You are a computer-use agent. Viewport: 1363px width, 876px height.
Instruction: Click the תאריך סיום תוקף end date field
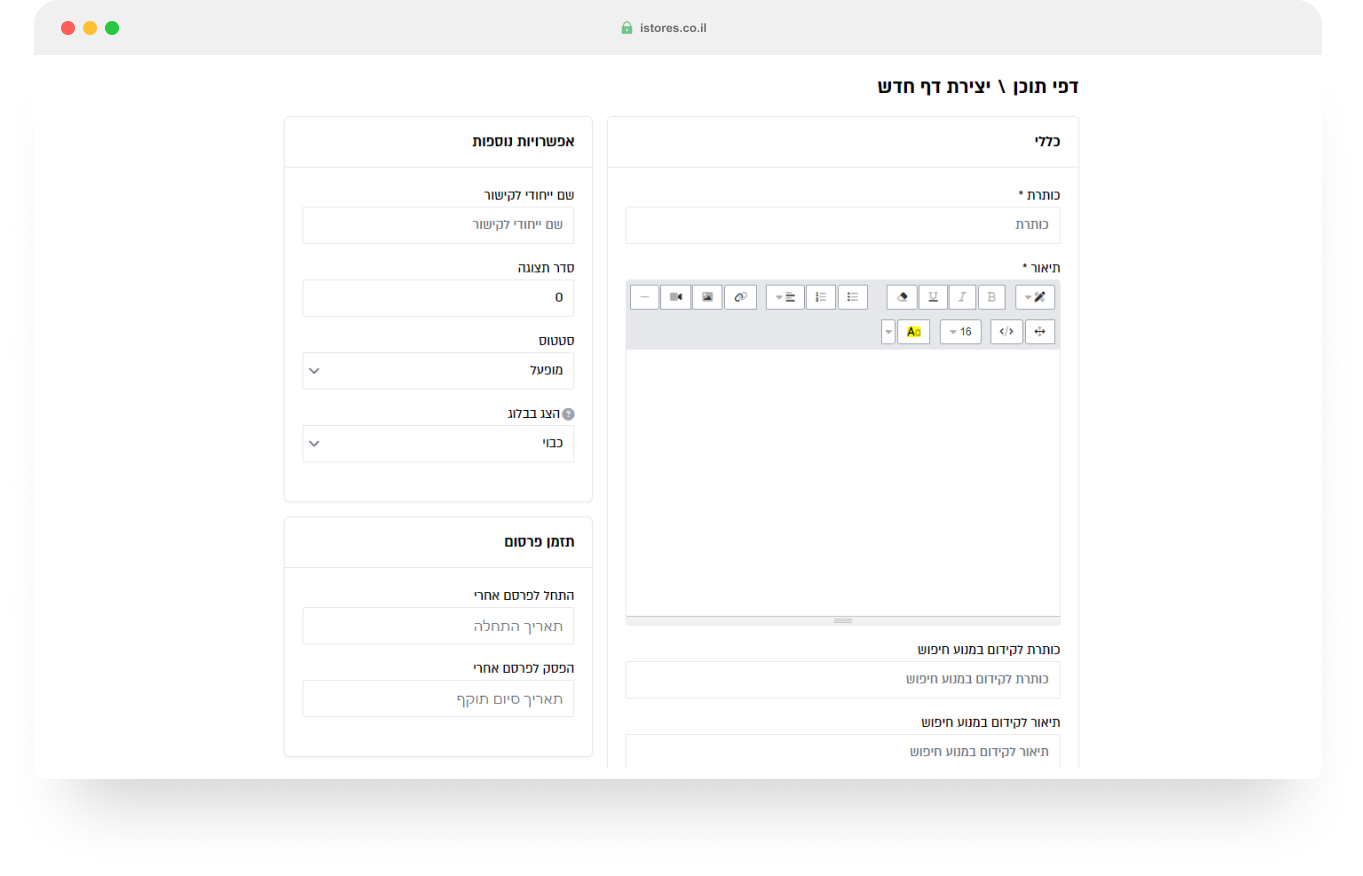pyautogui.click(x=439, y=698)
